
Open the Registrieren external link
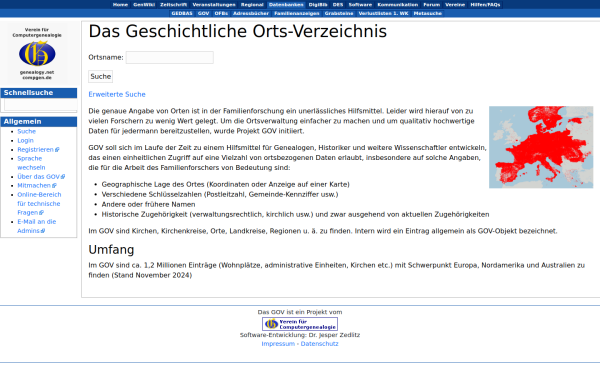click(38, 150)
